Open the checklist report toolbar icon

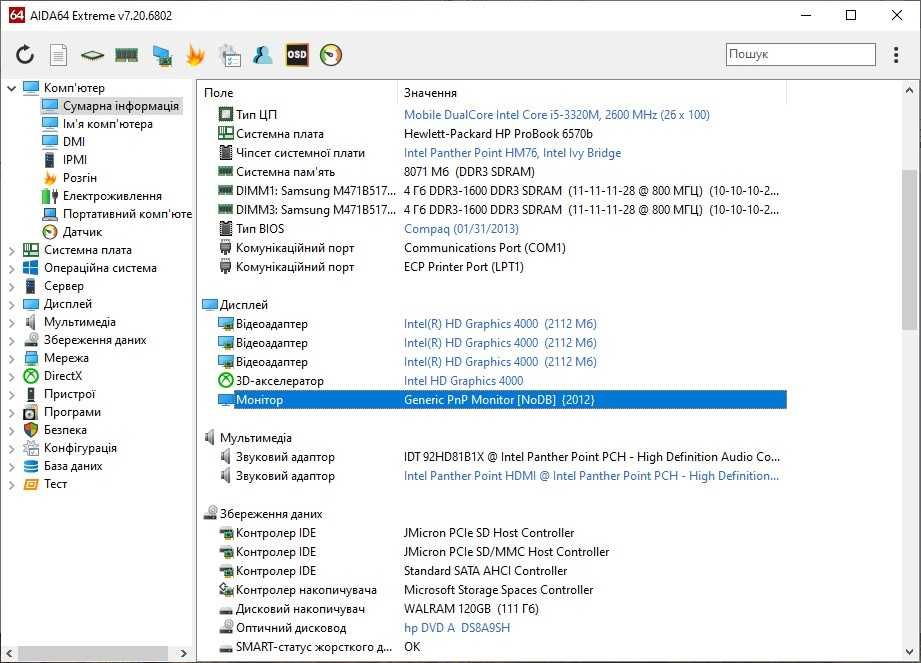pyautogui.click(x=230, y=55)
